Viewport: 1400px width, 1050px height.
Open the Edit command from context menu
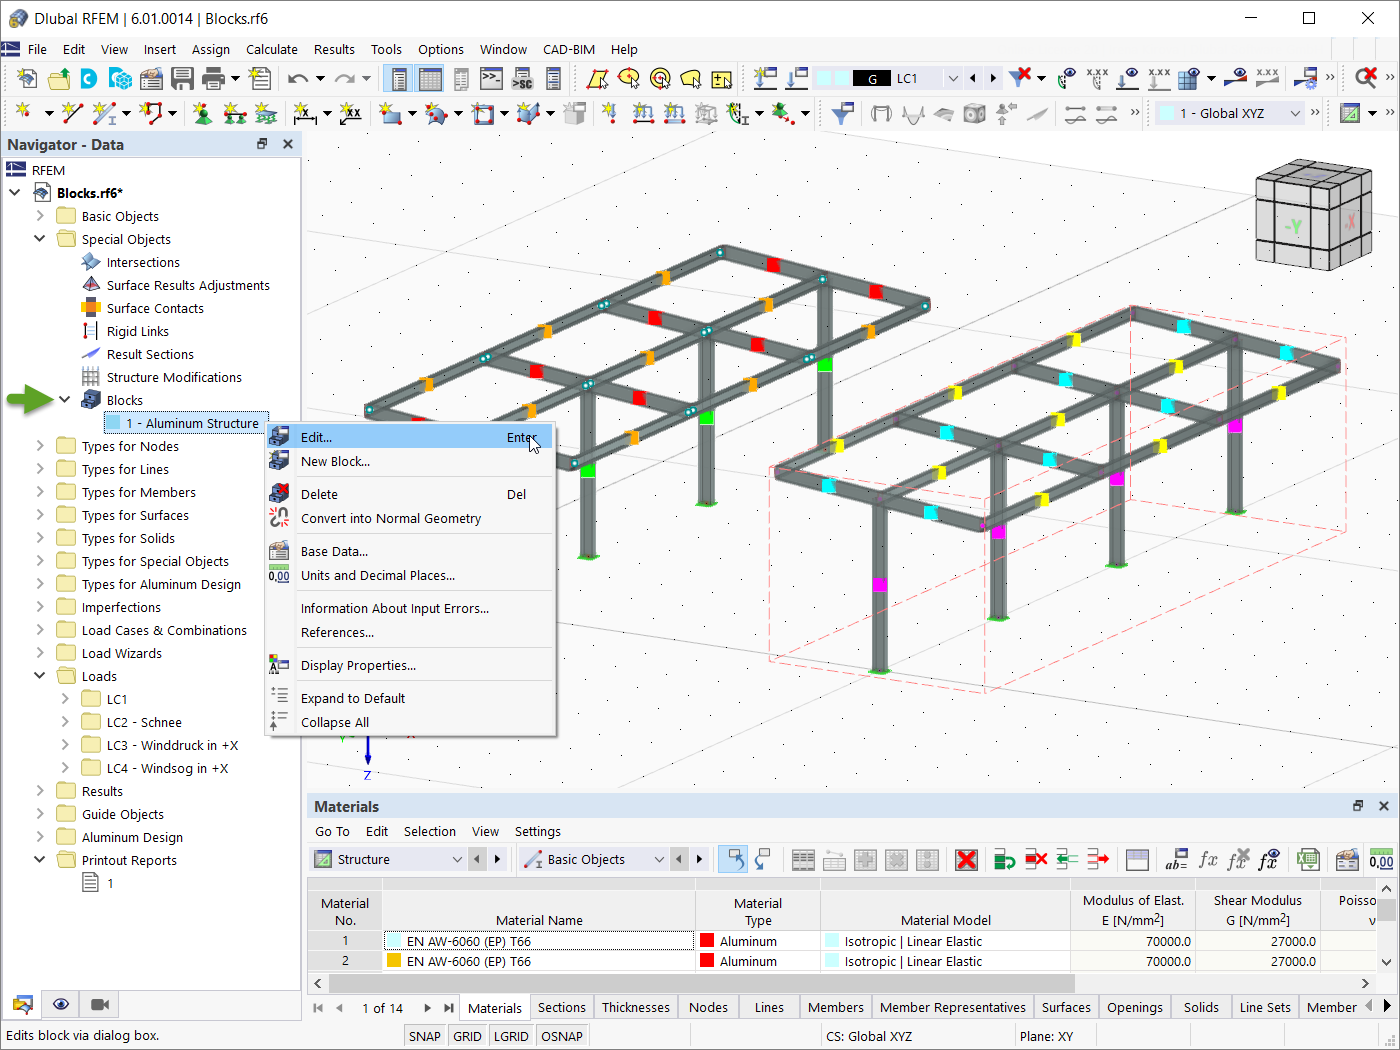[315, 437]
